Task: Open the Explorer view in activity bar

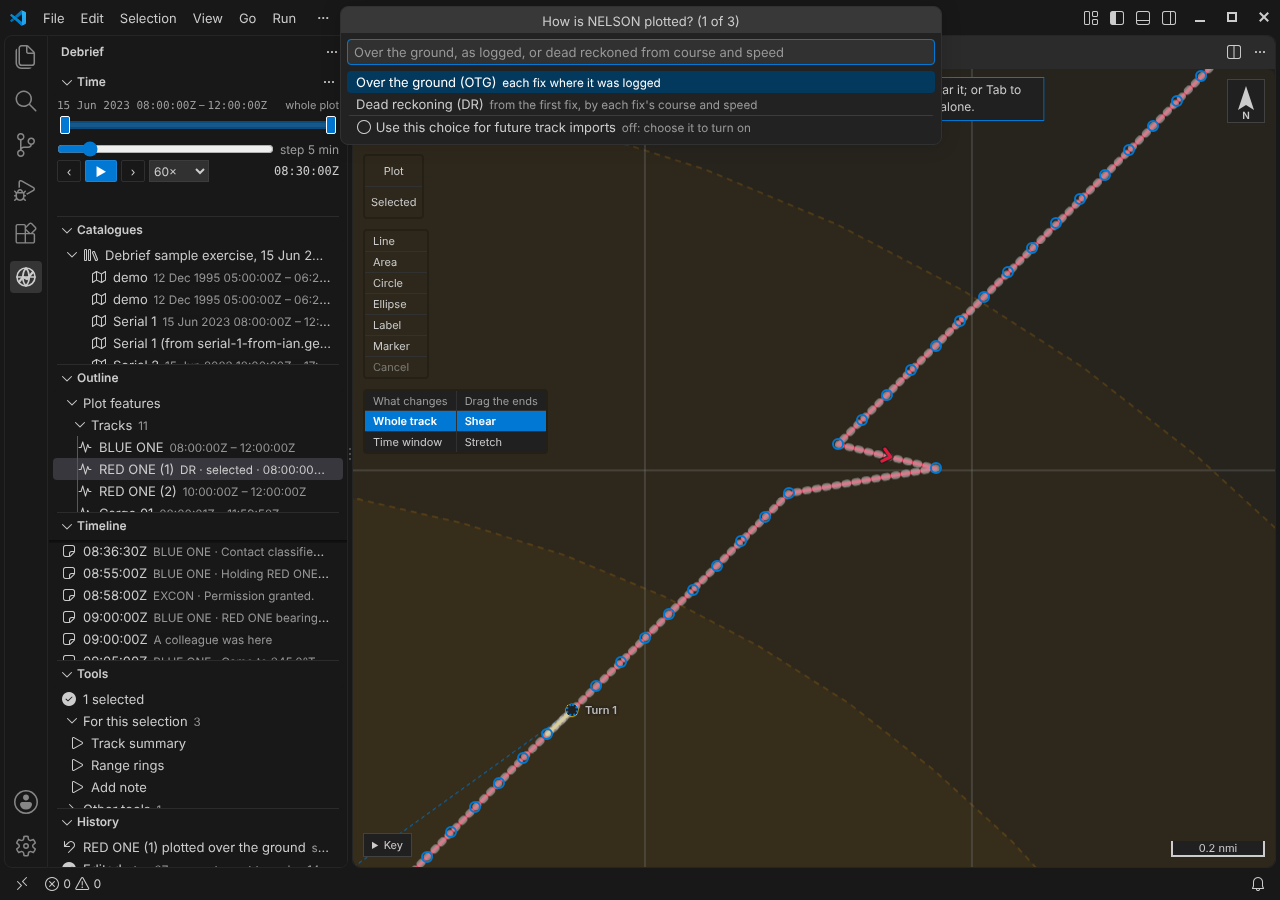Action: coord(26,57)
